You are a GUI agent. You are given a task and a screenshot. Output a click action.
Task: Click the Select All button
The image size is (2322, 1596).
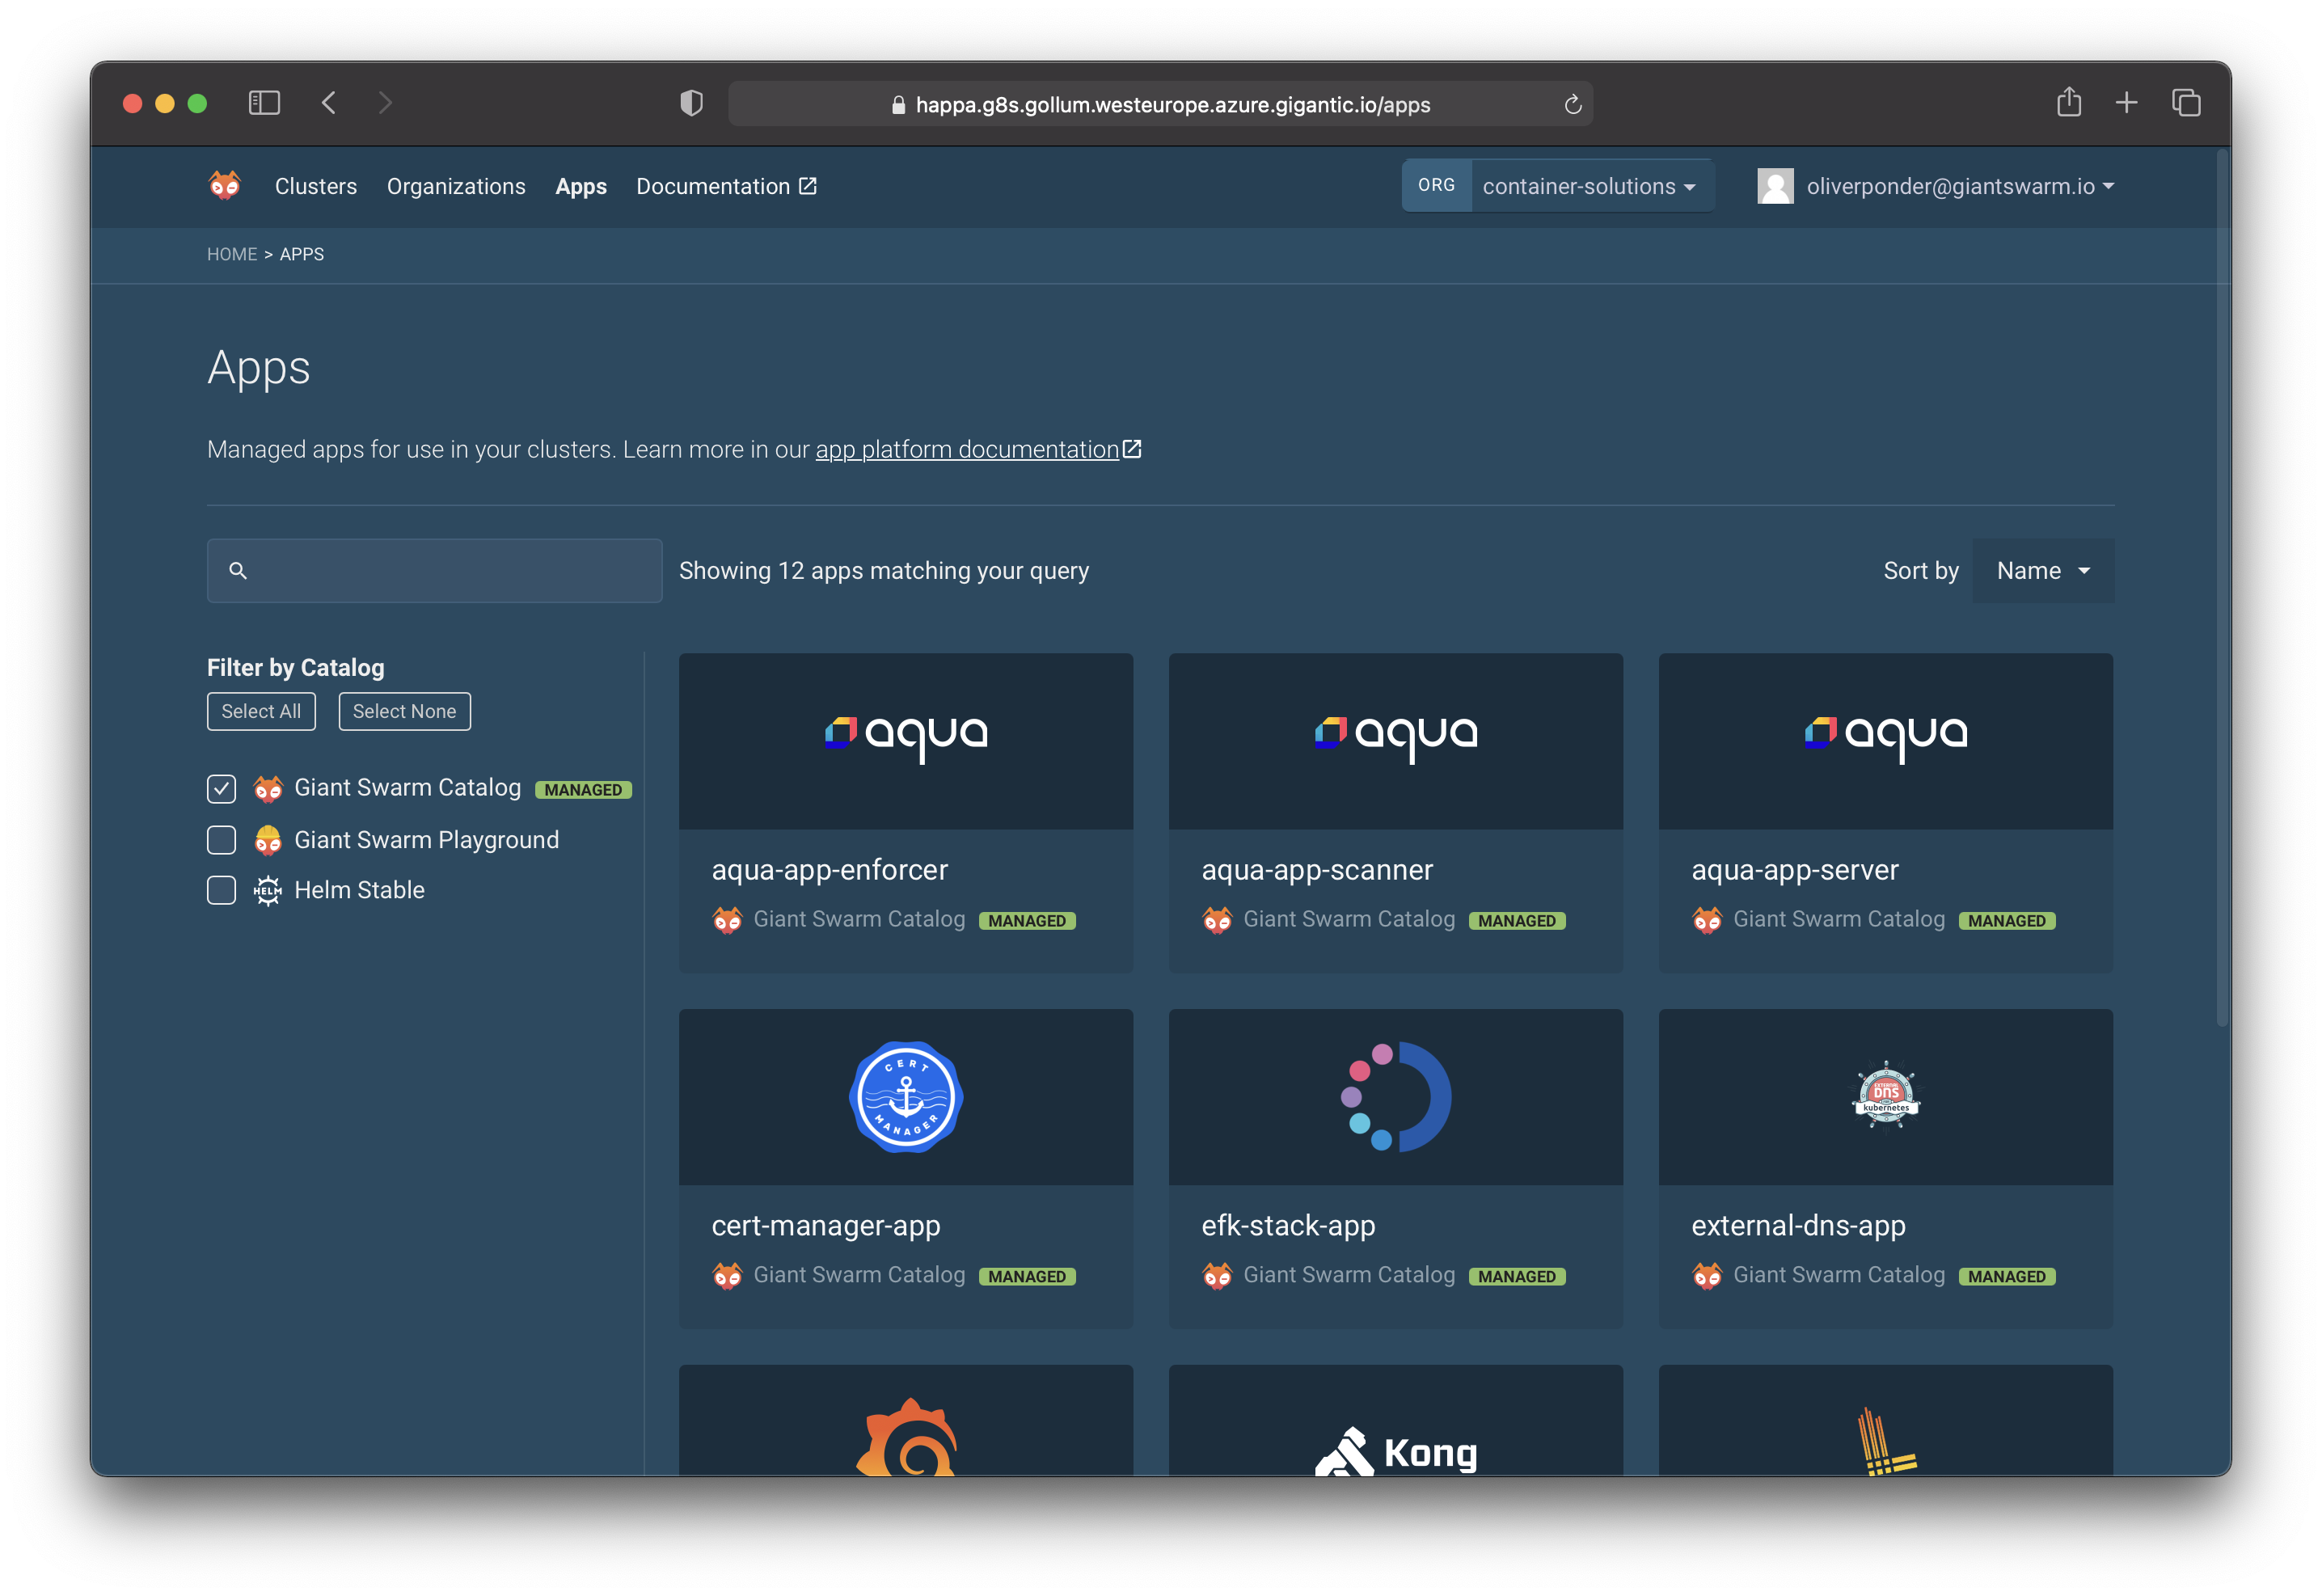point(261,711)
